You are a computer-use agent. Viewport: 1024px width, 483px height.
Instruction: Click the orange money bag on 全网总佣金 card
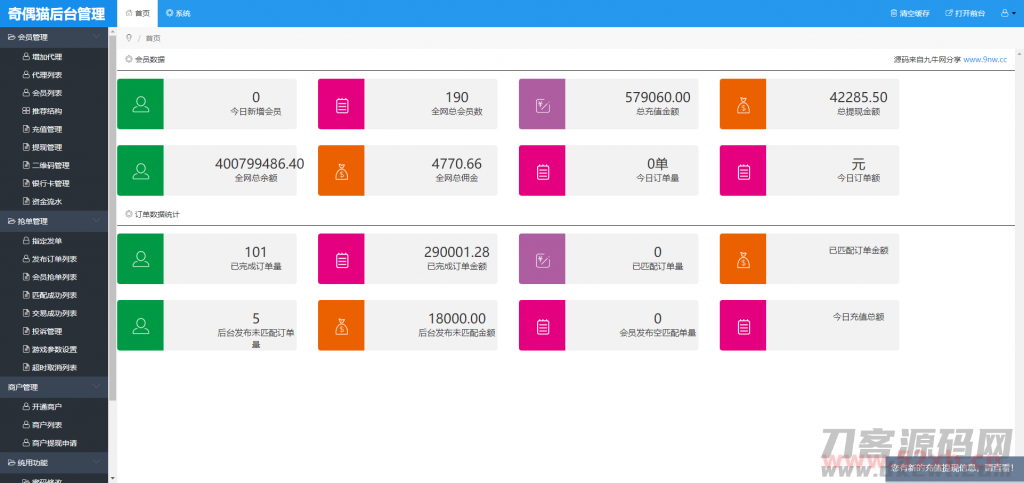coord(341,170)
